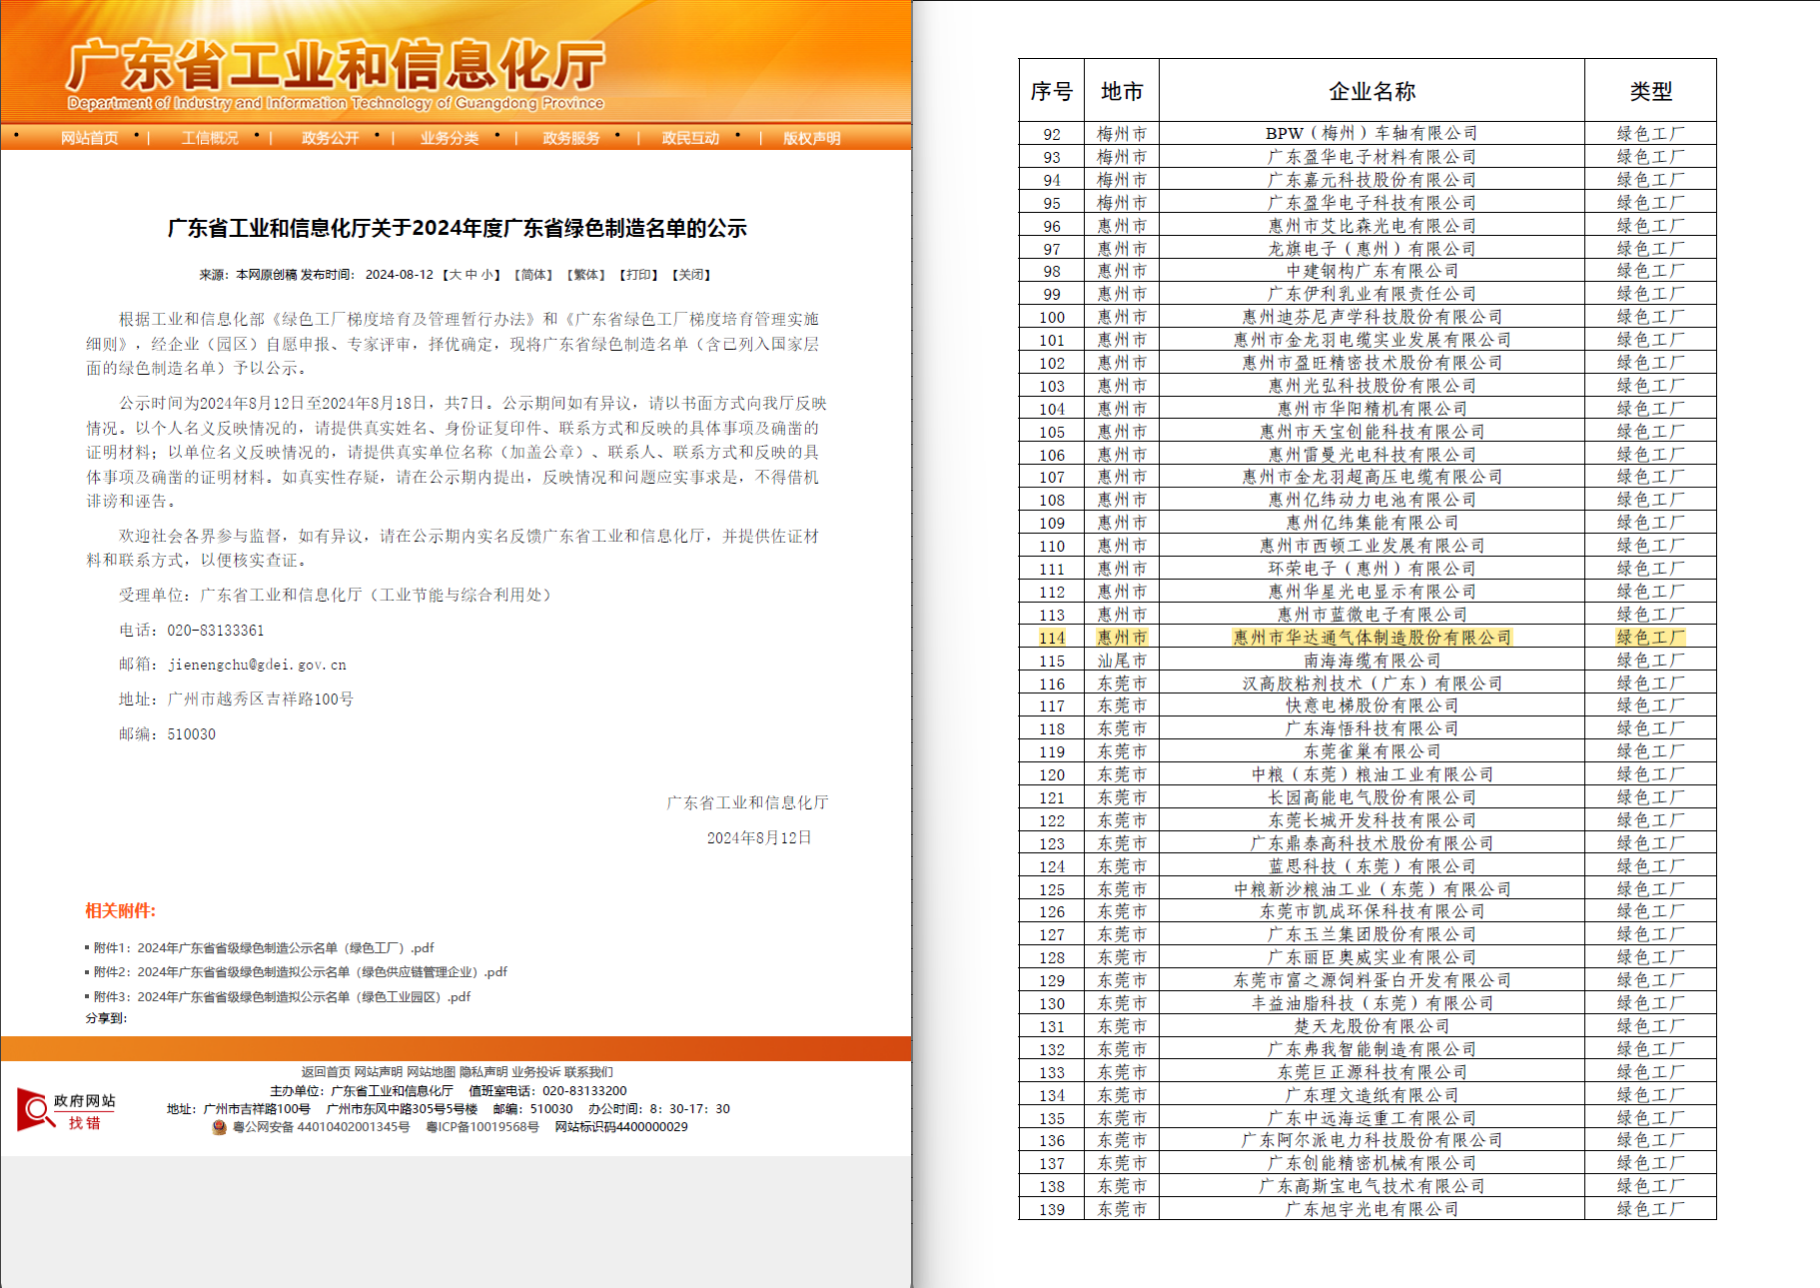Click highlighted company name in row 114
The image size is (1820, 1288).
[1371, 638]
